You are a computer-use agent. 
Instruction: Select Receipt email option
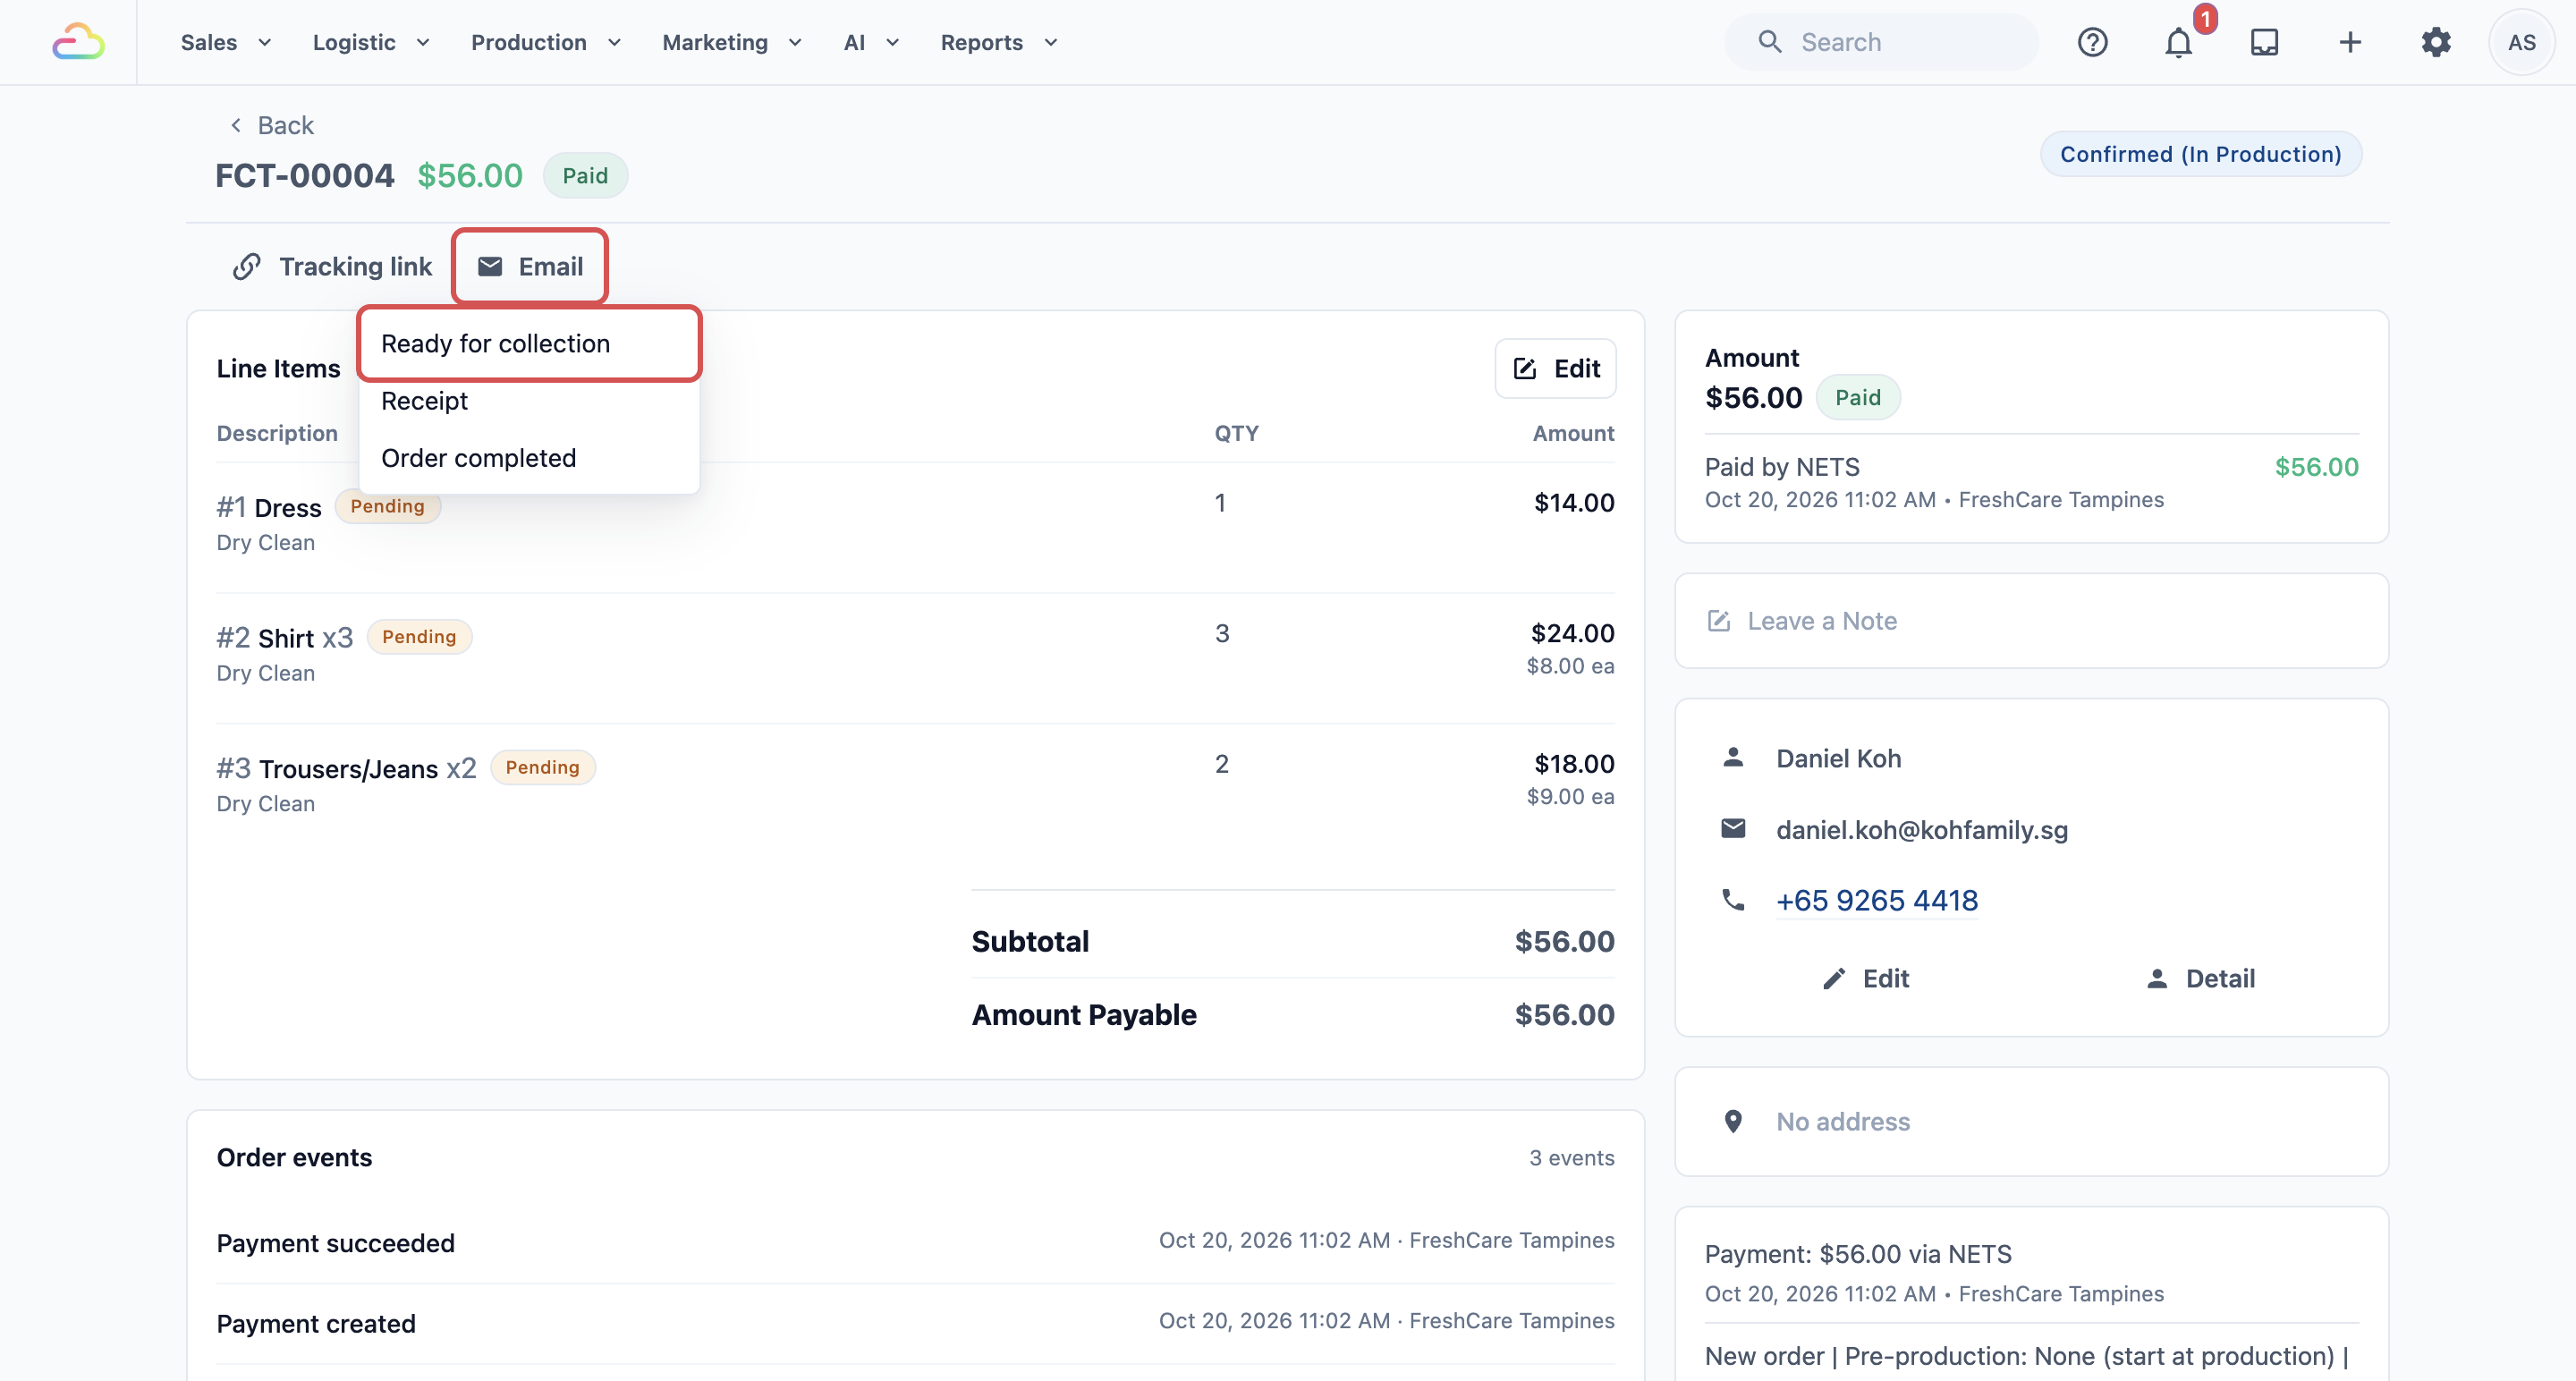[x=529, y=400]
